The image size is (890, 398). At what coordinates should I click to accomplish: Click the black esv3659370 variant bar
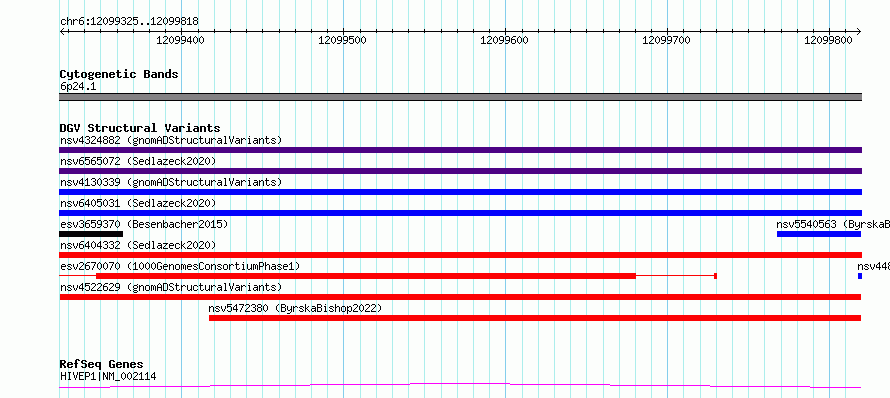point(91,234)
